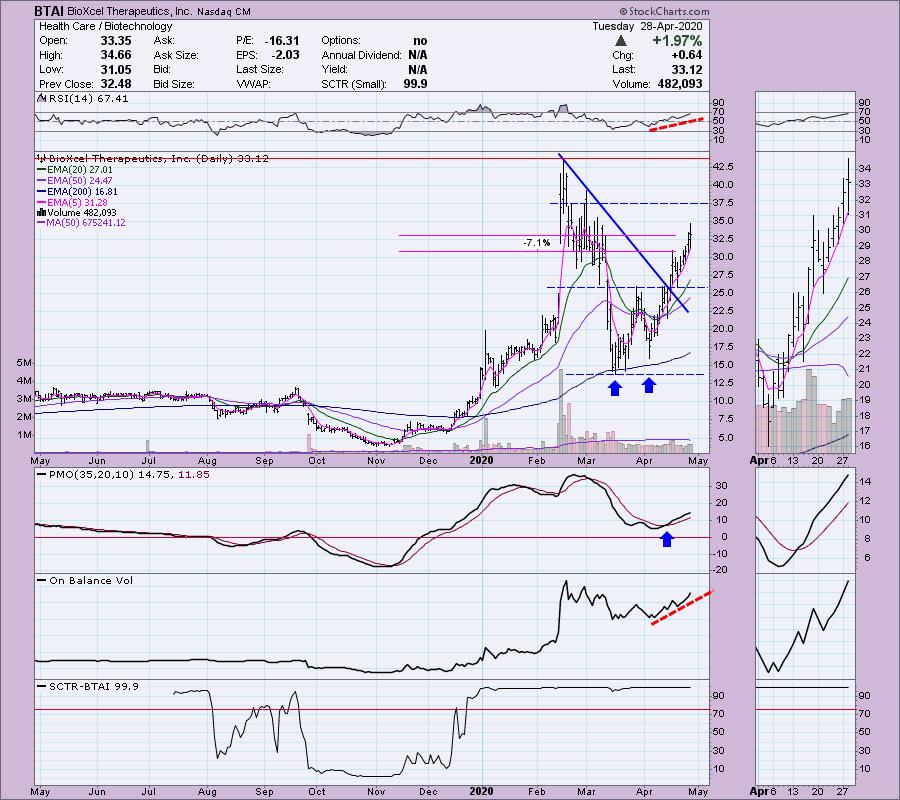The height and width of the screenshot is (800, 900).
Task: Click the Options value 'no'
Action: (x=420, y=41)
